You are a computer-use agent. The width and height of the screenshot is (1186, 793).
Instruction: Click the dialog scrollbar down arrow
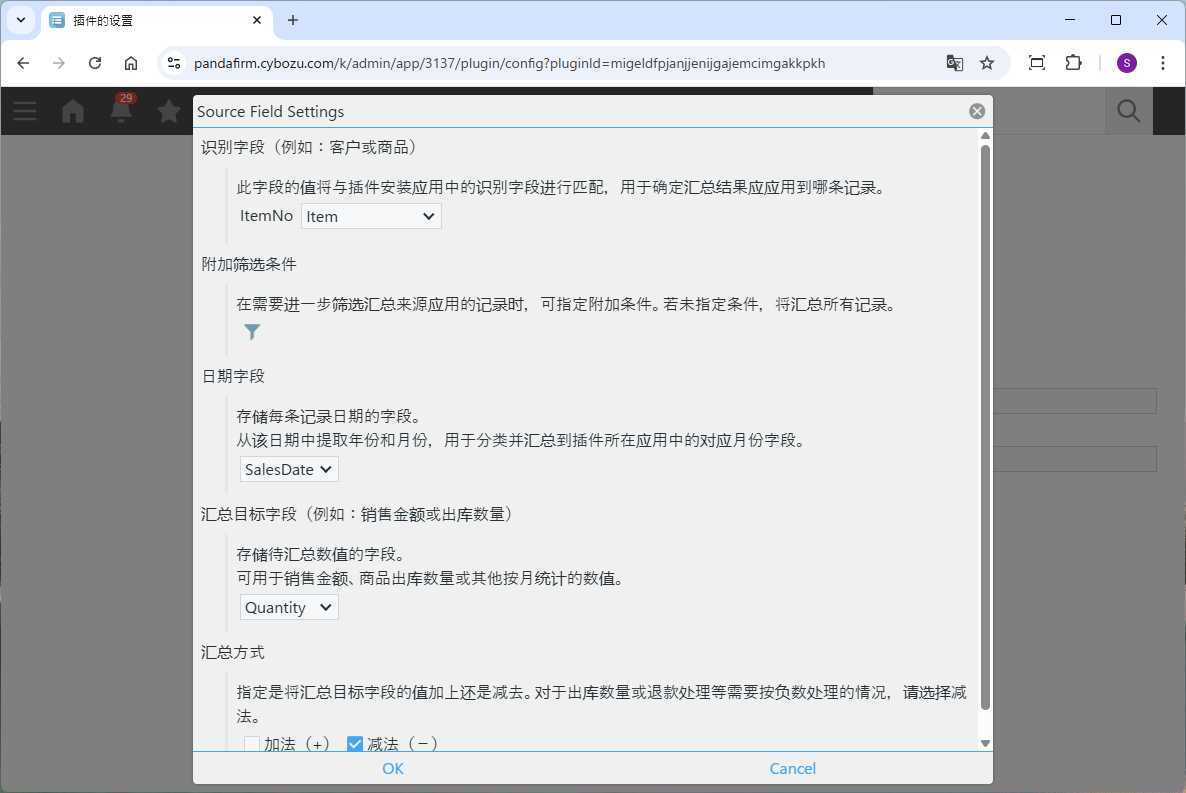pos(985,743)
